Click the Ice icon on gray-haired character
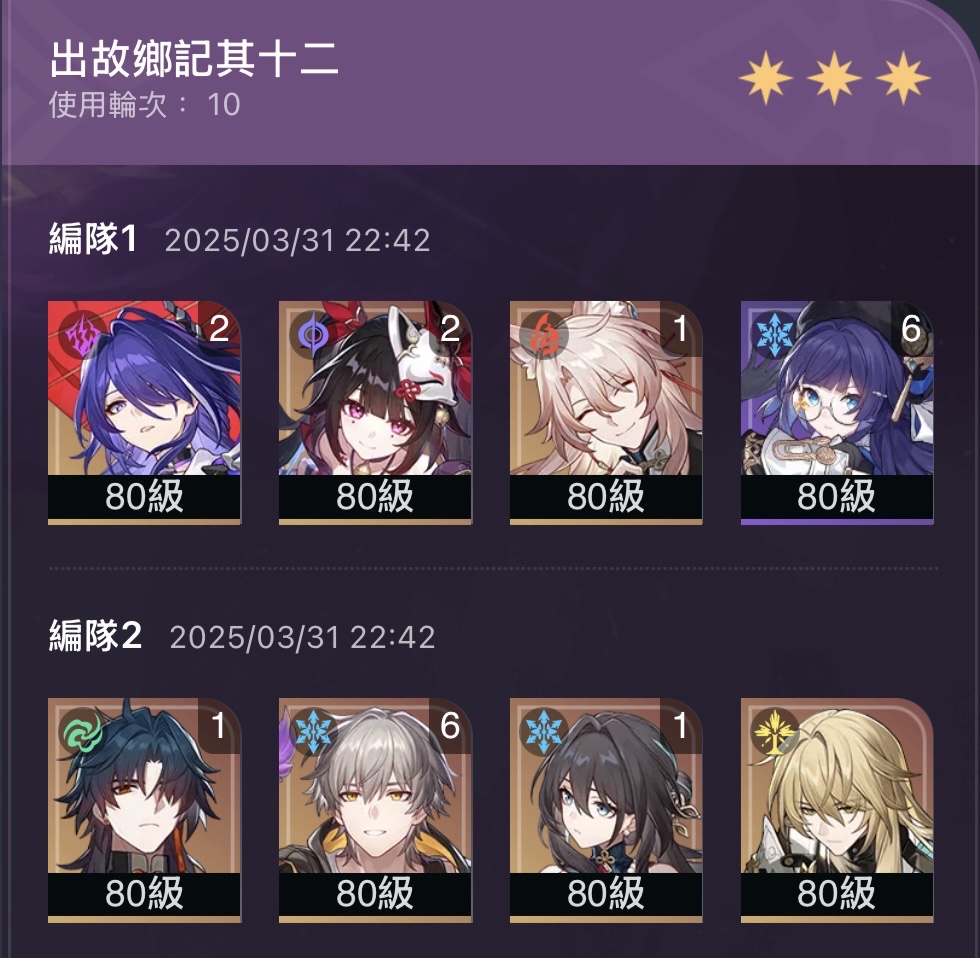This screenshot has width=980, height=958. [x=312, y=732]
